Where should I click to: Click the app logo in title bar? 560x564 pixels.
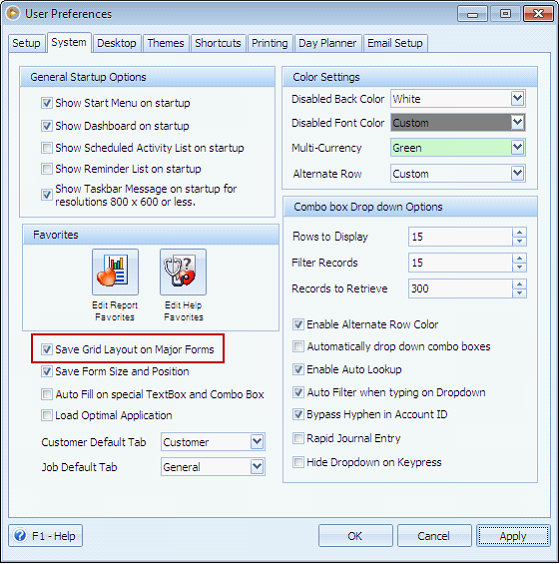[13, 14]
